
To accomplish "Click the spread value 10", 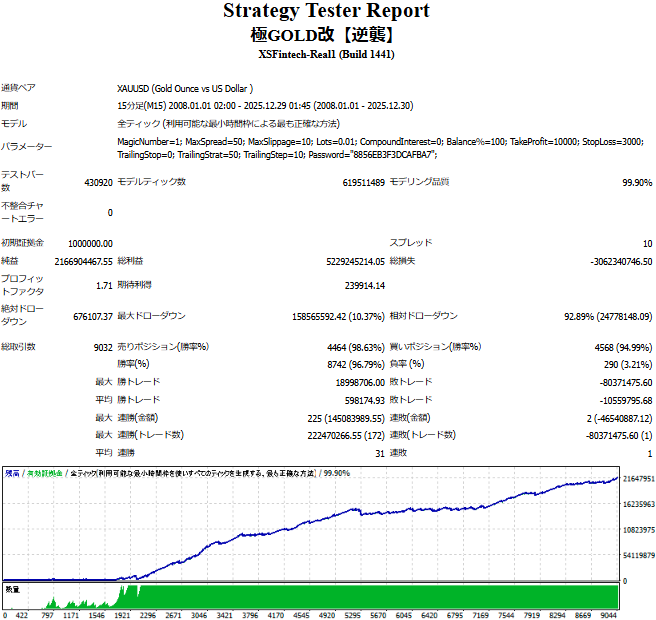I will click(647, 243).
